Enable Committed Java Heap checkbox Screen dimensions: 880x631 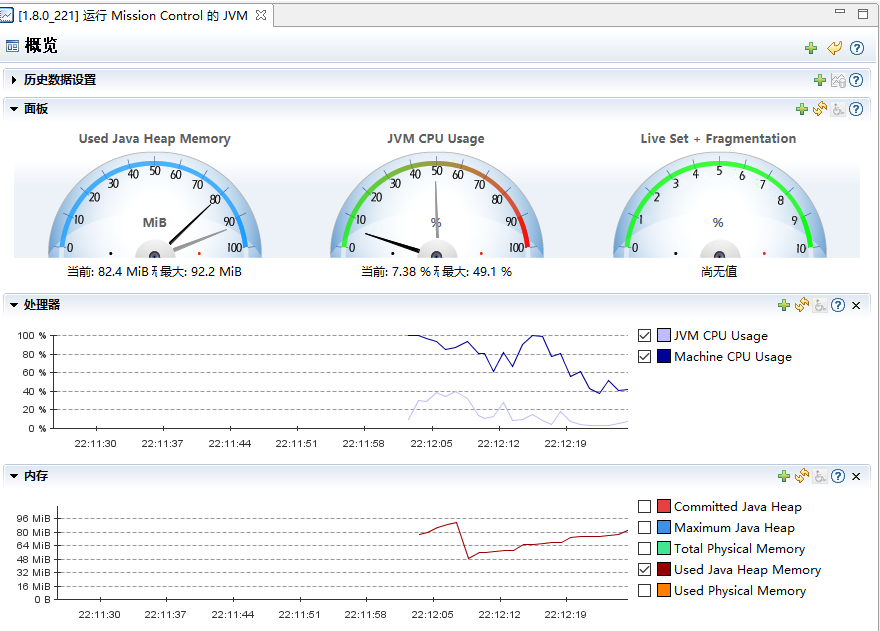[644, 506]
